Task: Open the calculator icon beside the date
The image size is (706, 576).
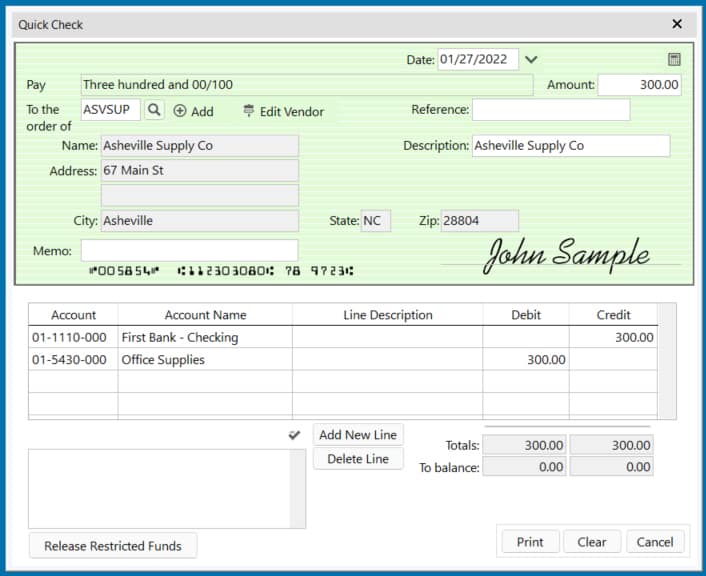Action: 674,60
